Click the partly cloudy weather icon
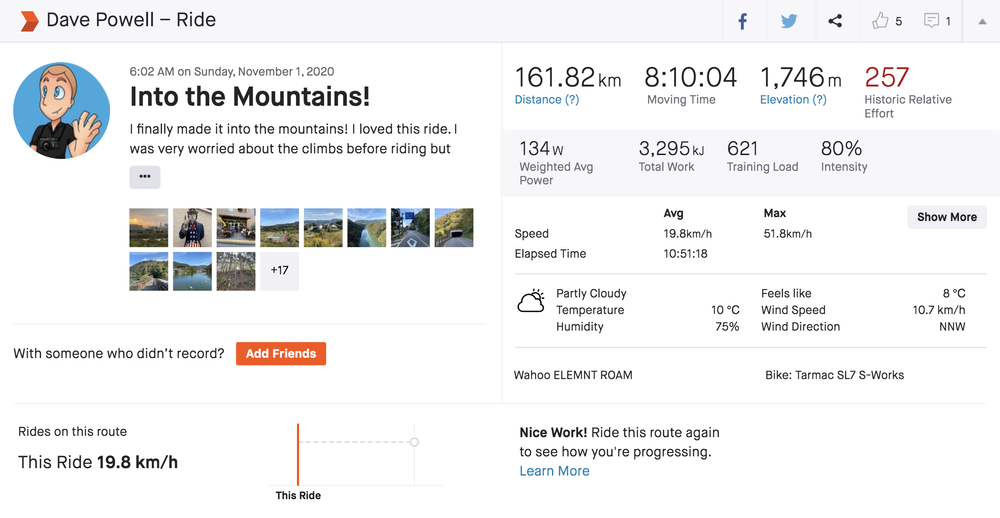This screenshot has height=518, width=1000. pos(531,301)
